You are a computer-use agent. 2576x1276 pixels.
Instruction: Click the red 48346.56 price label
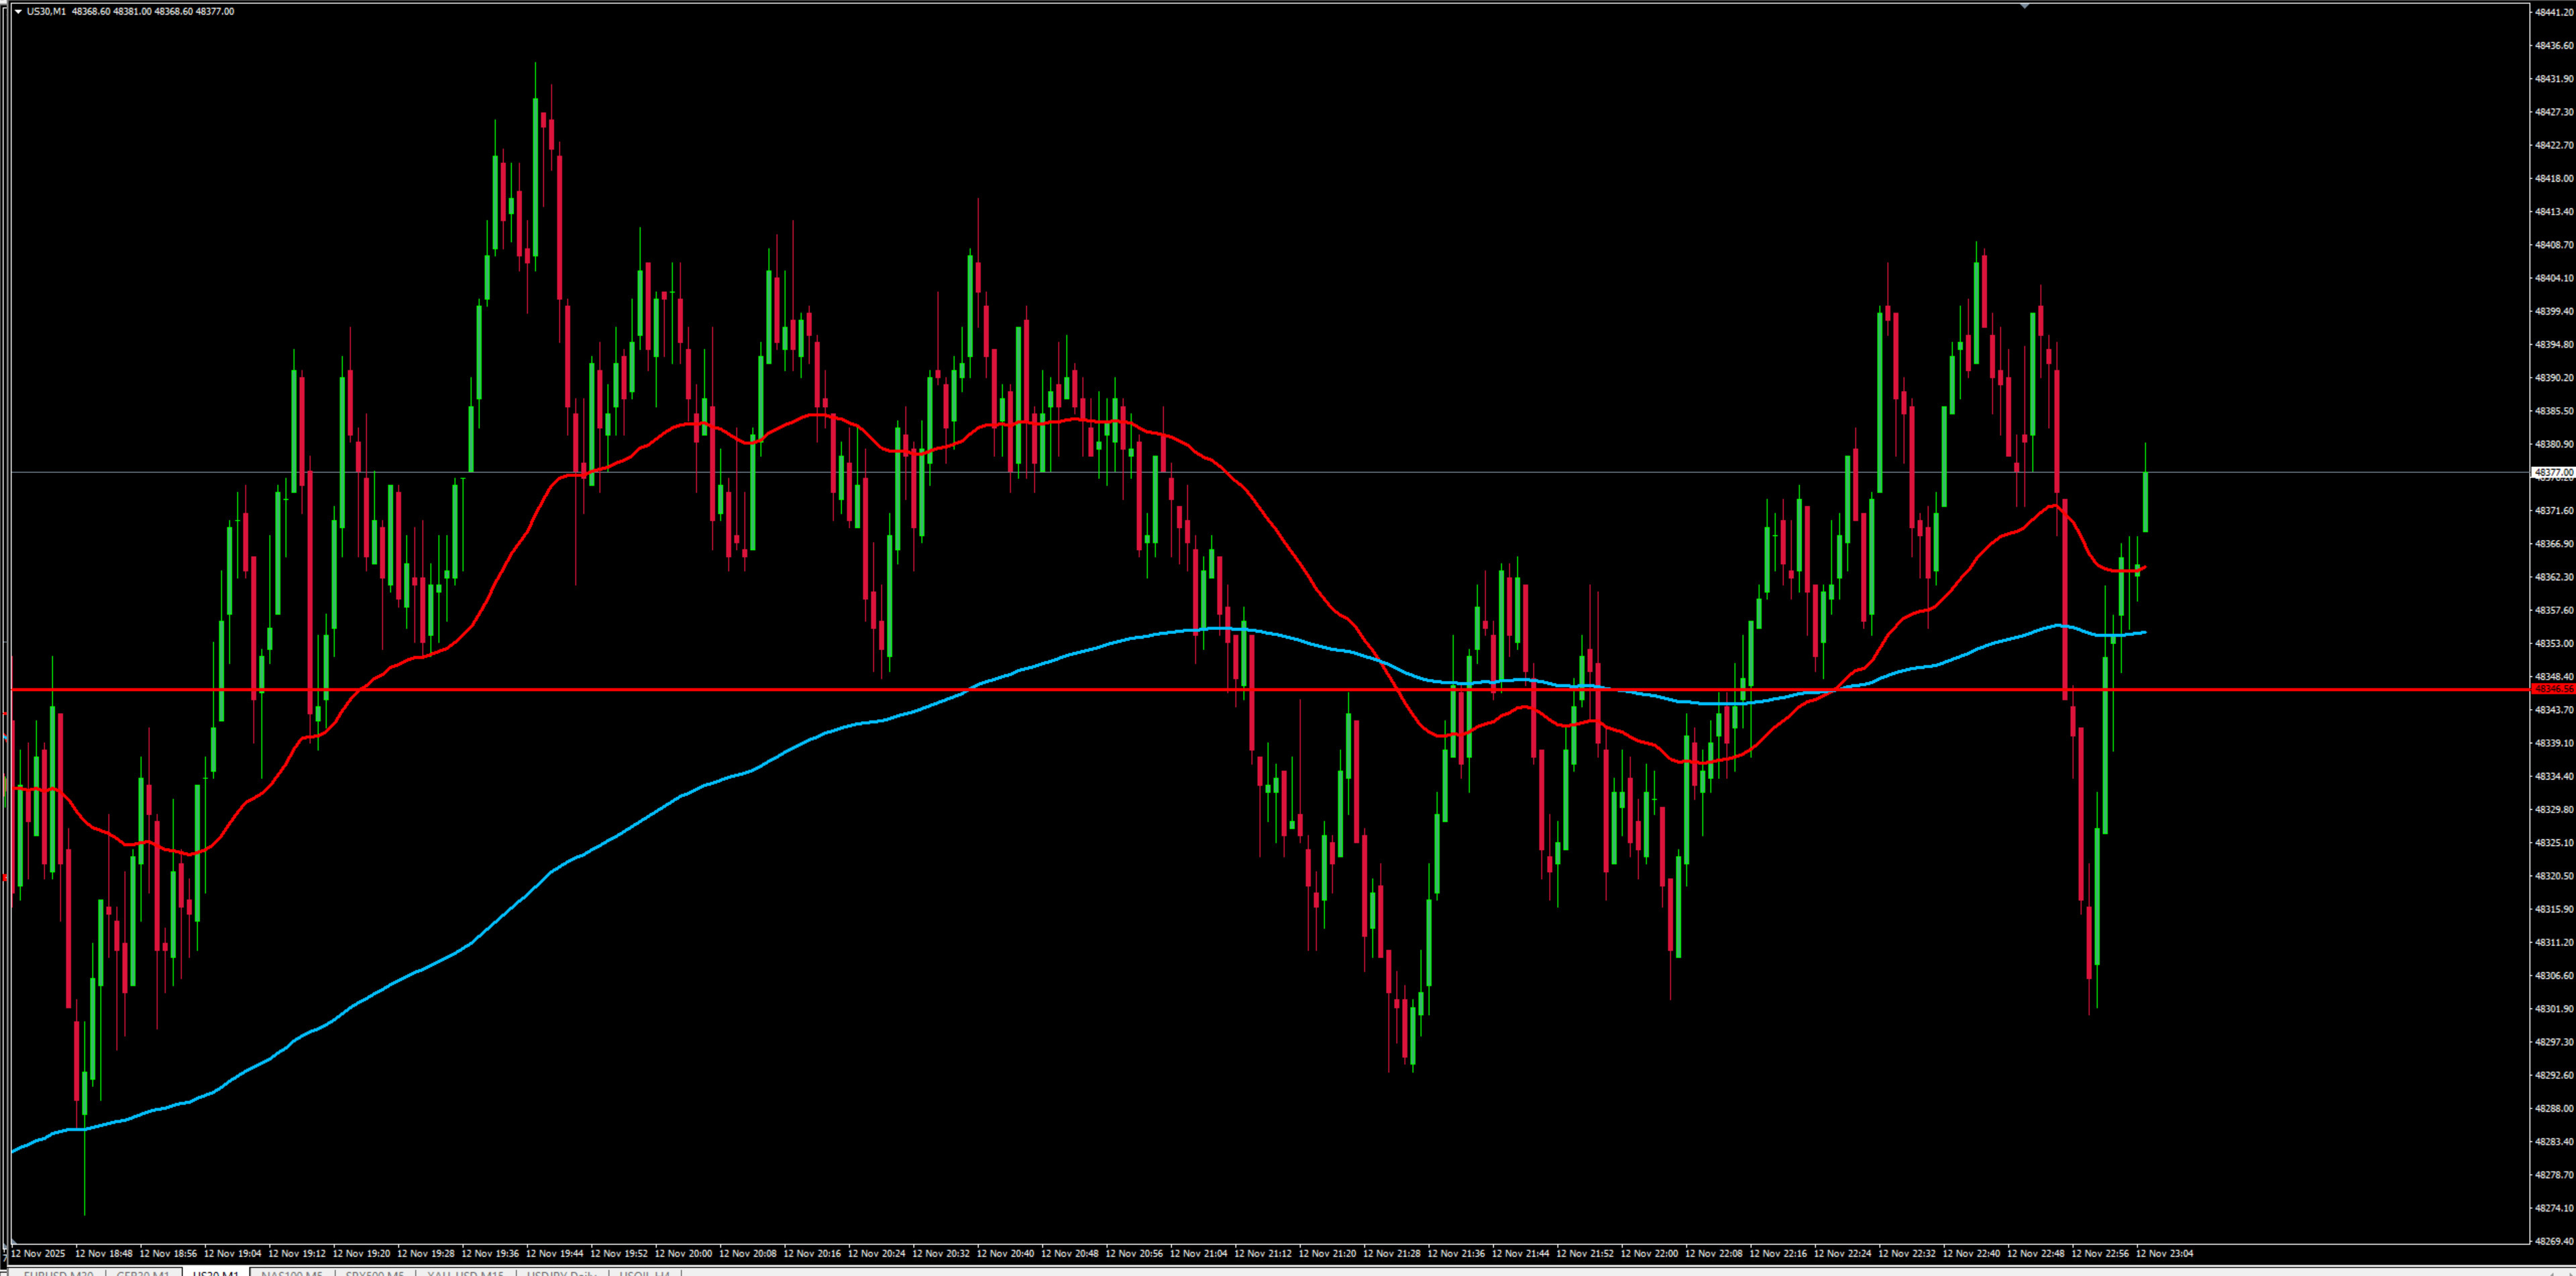click(2553, 689)
